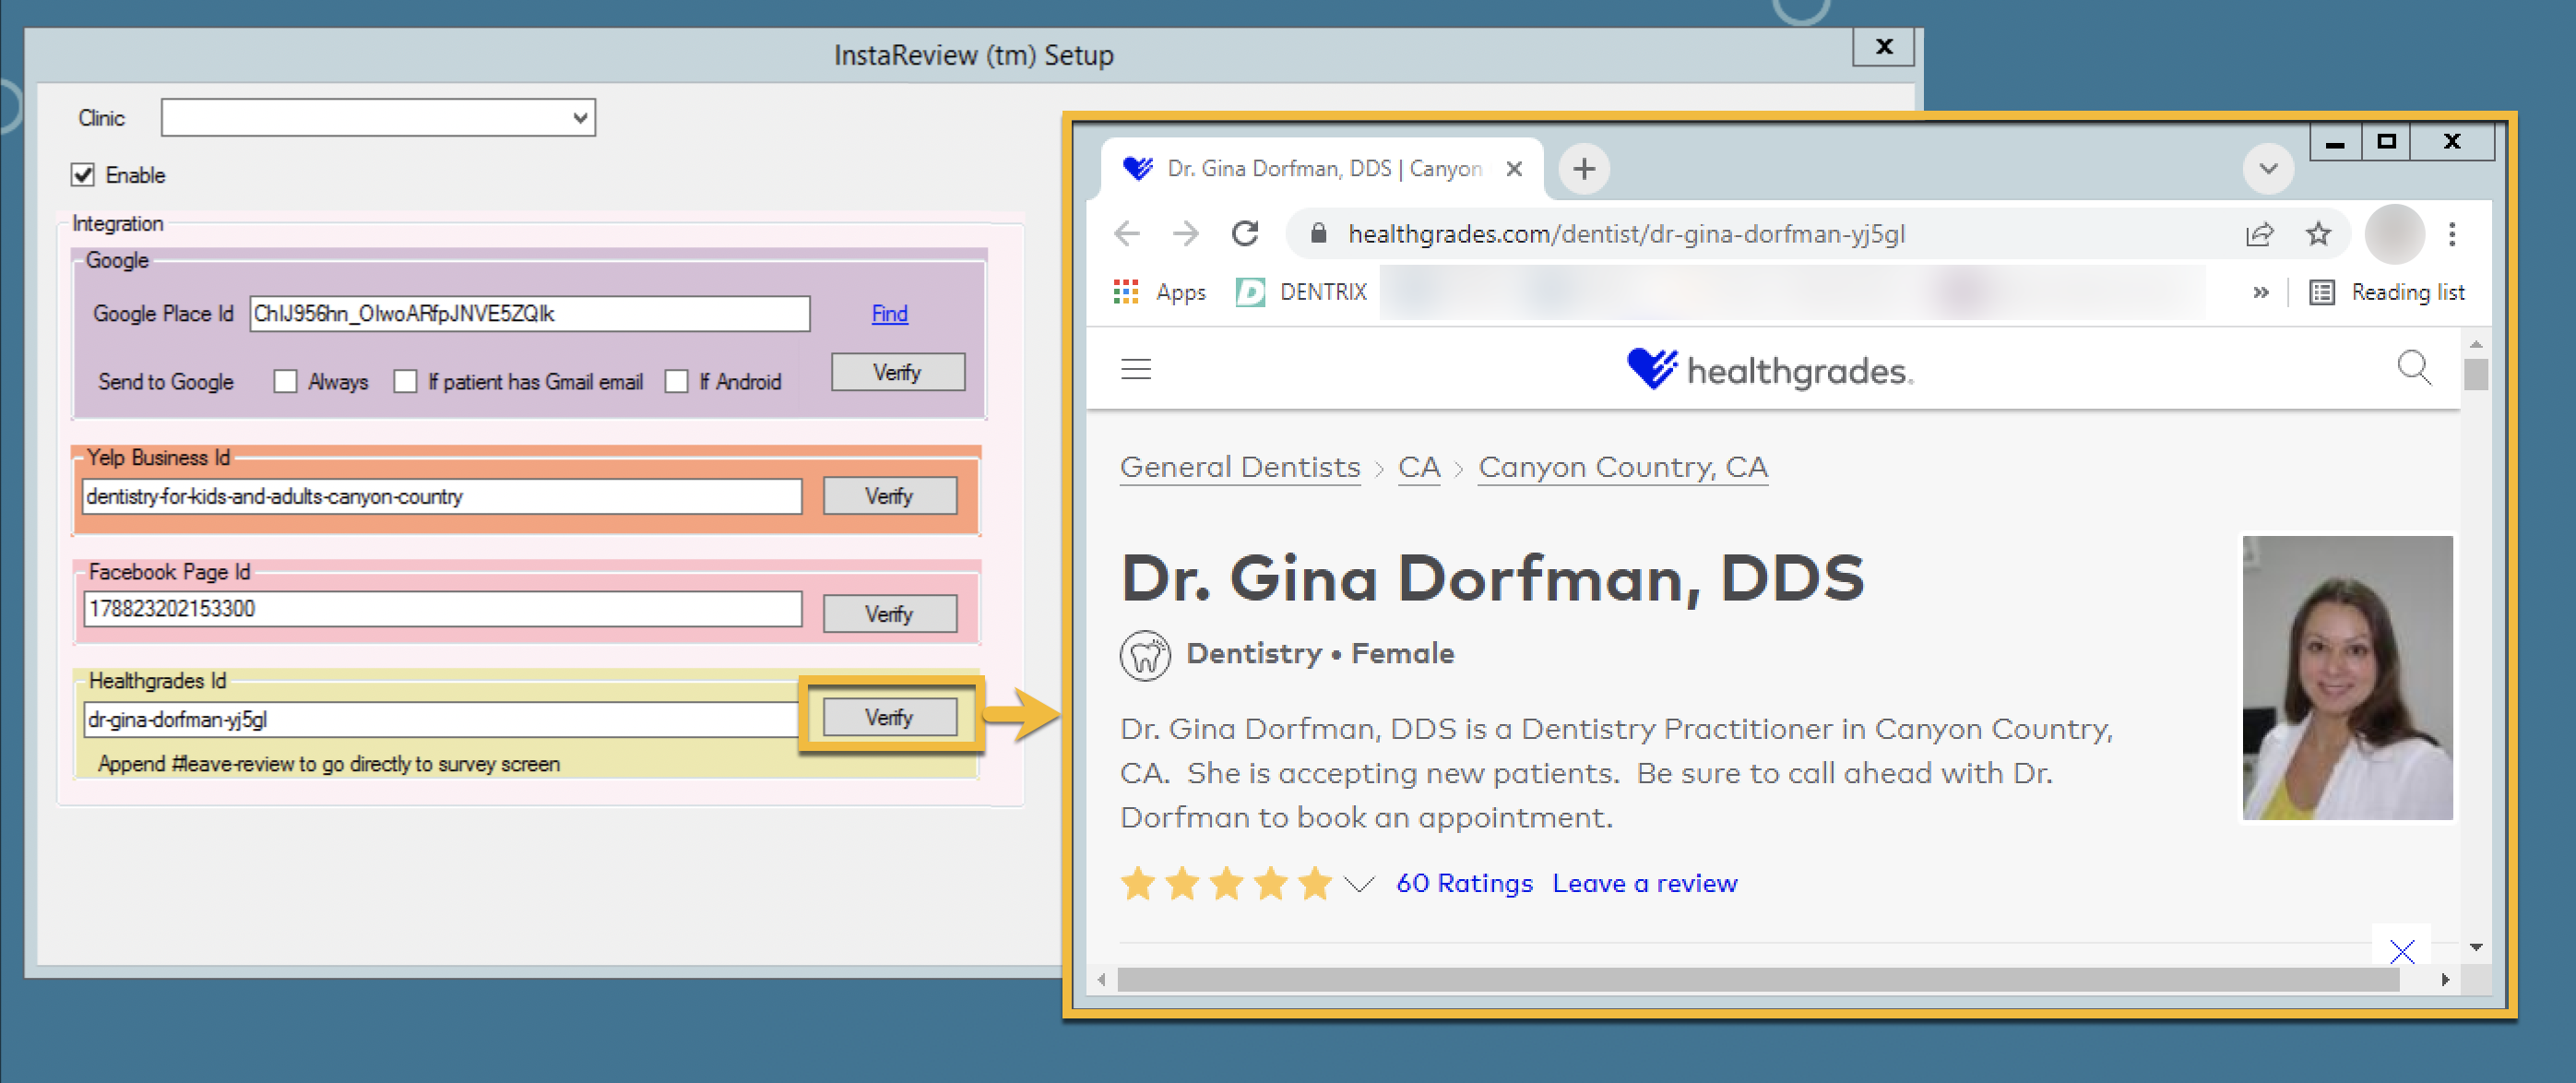
Task: Click the scroll up arrow in browser
Action: [x=2476, y=344]
